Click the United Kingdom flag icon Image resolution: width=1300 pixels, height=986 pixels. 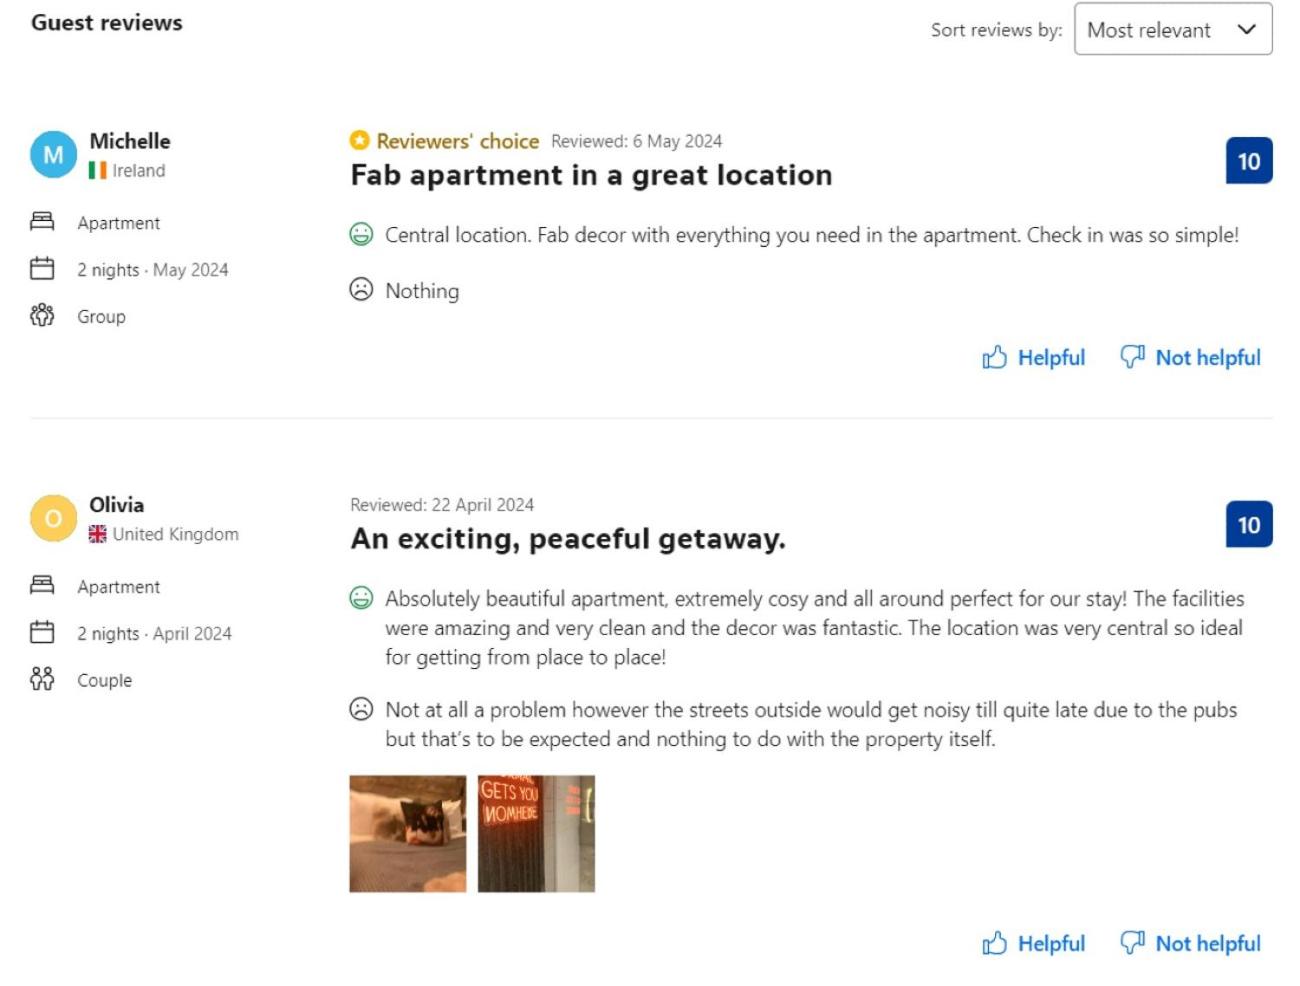pos(97,534)
